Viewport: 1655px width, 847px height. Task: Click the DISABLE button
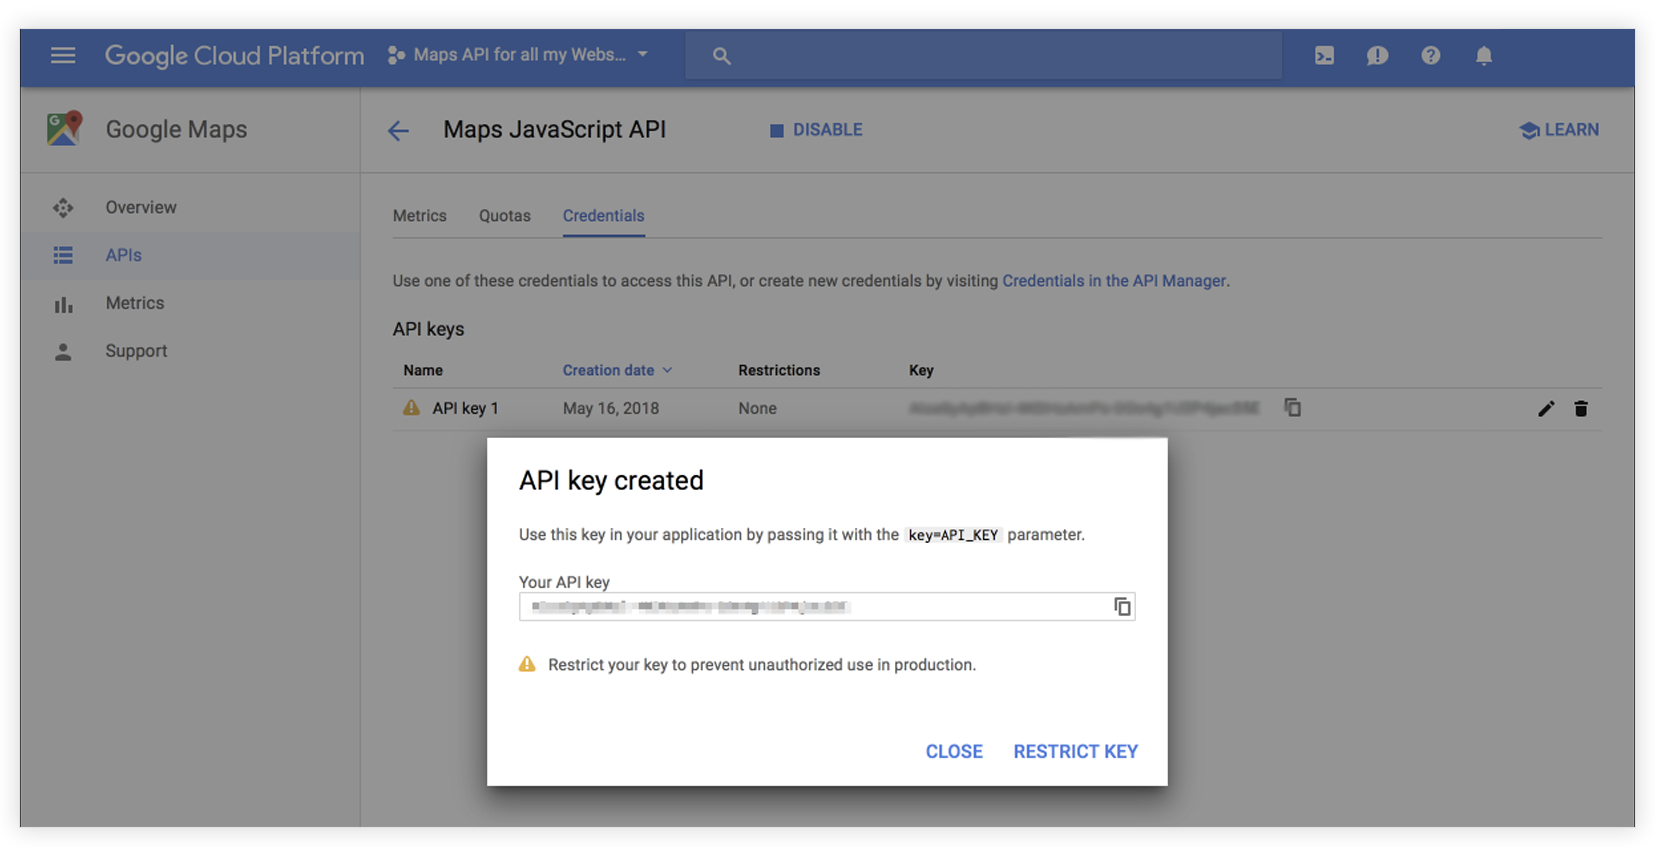(x=816, y=130)
